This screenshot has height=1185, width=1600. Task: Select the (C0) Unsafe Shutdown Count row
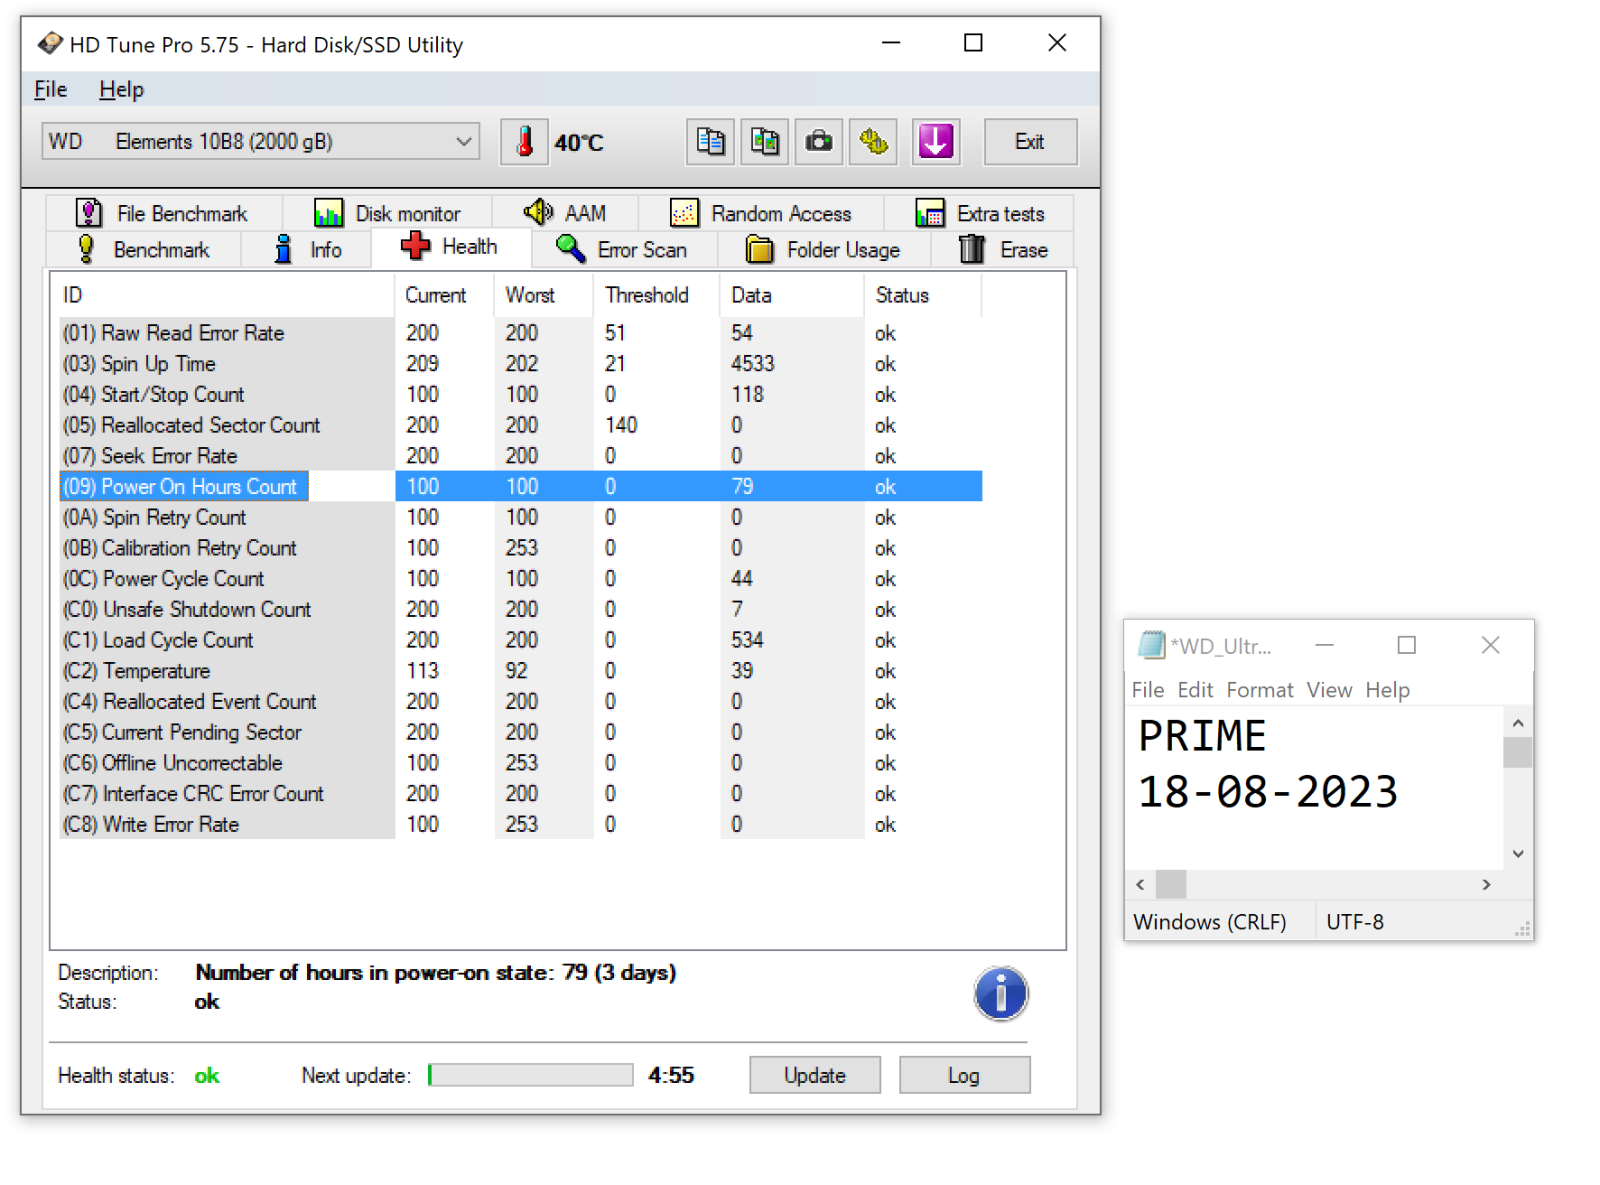click(x=521, y=609)
